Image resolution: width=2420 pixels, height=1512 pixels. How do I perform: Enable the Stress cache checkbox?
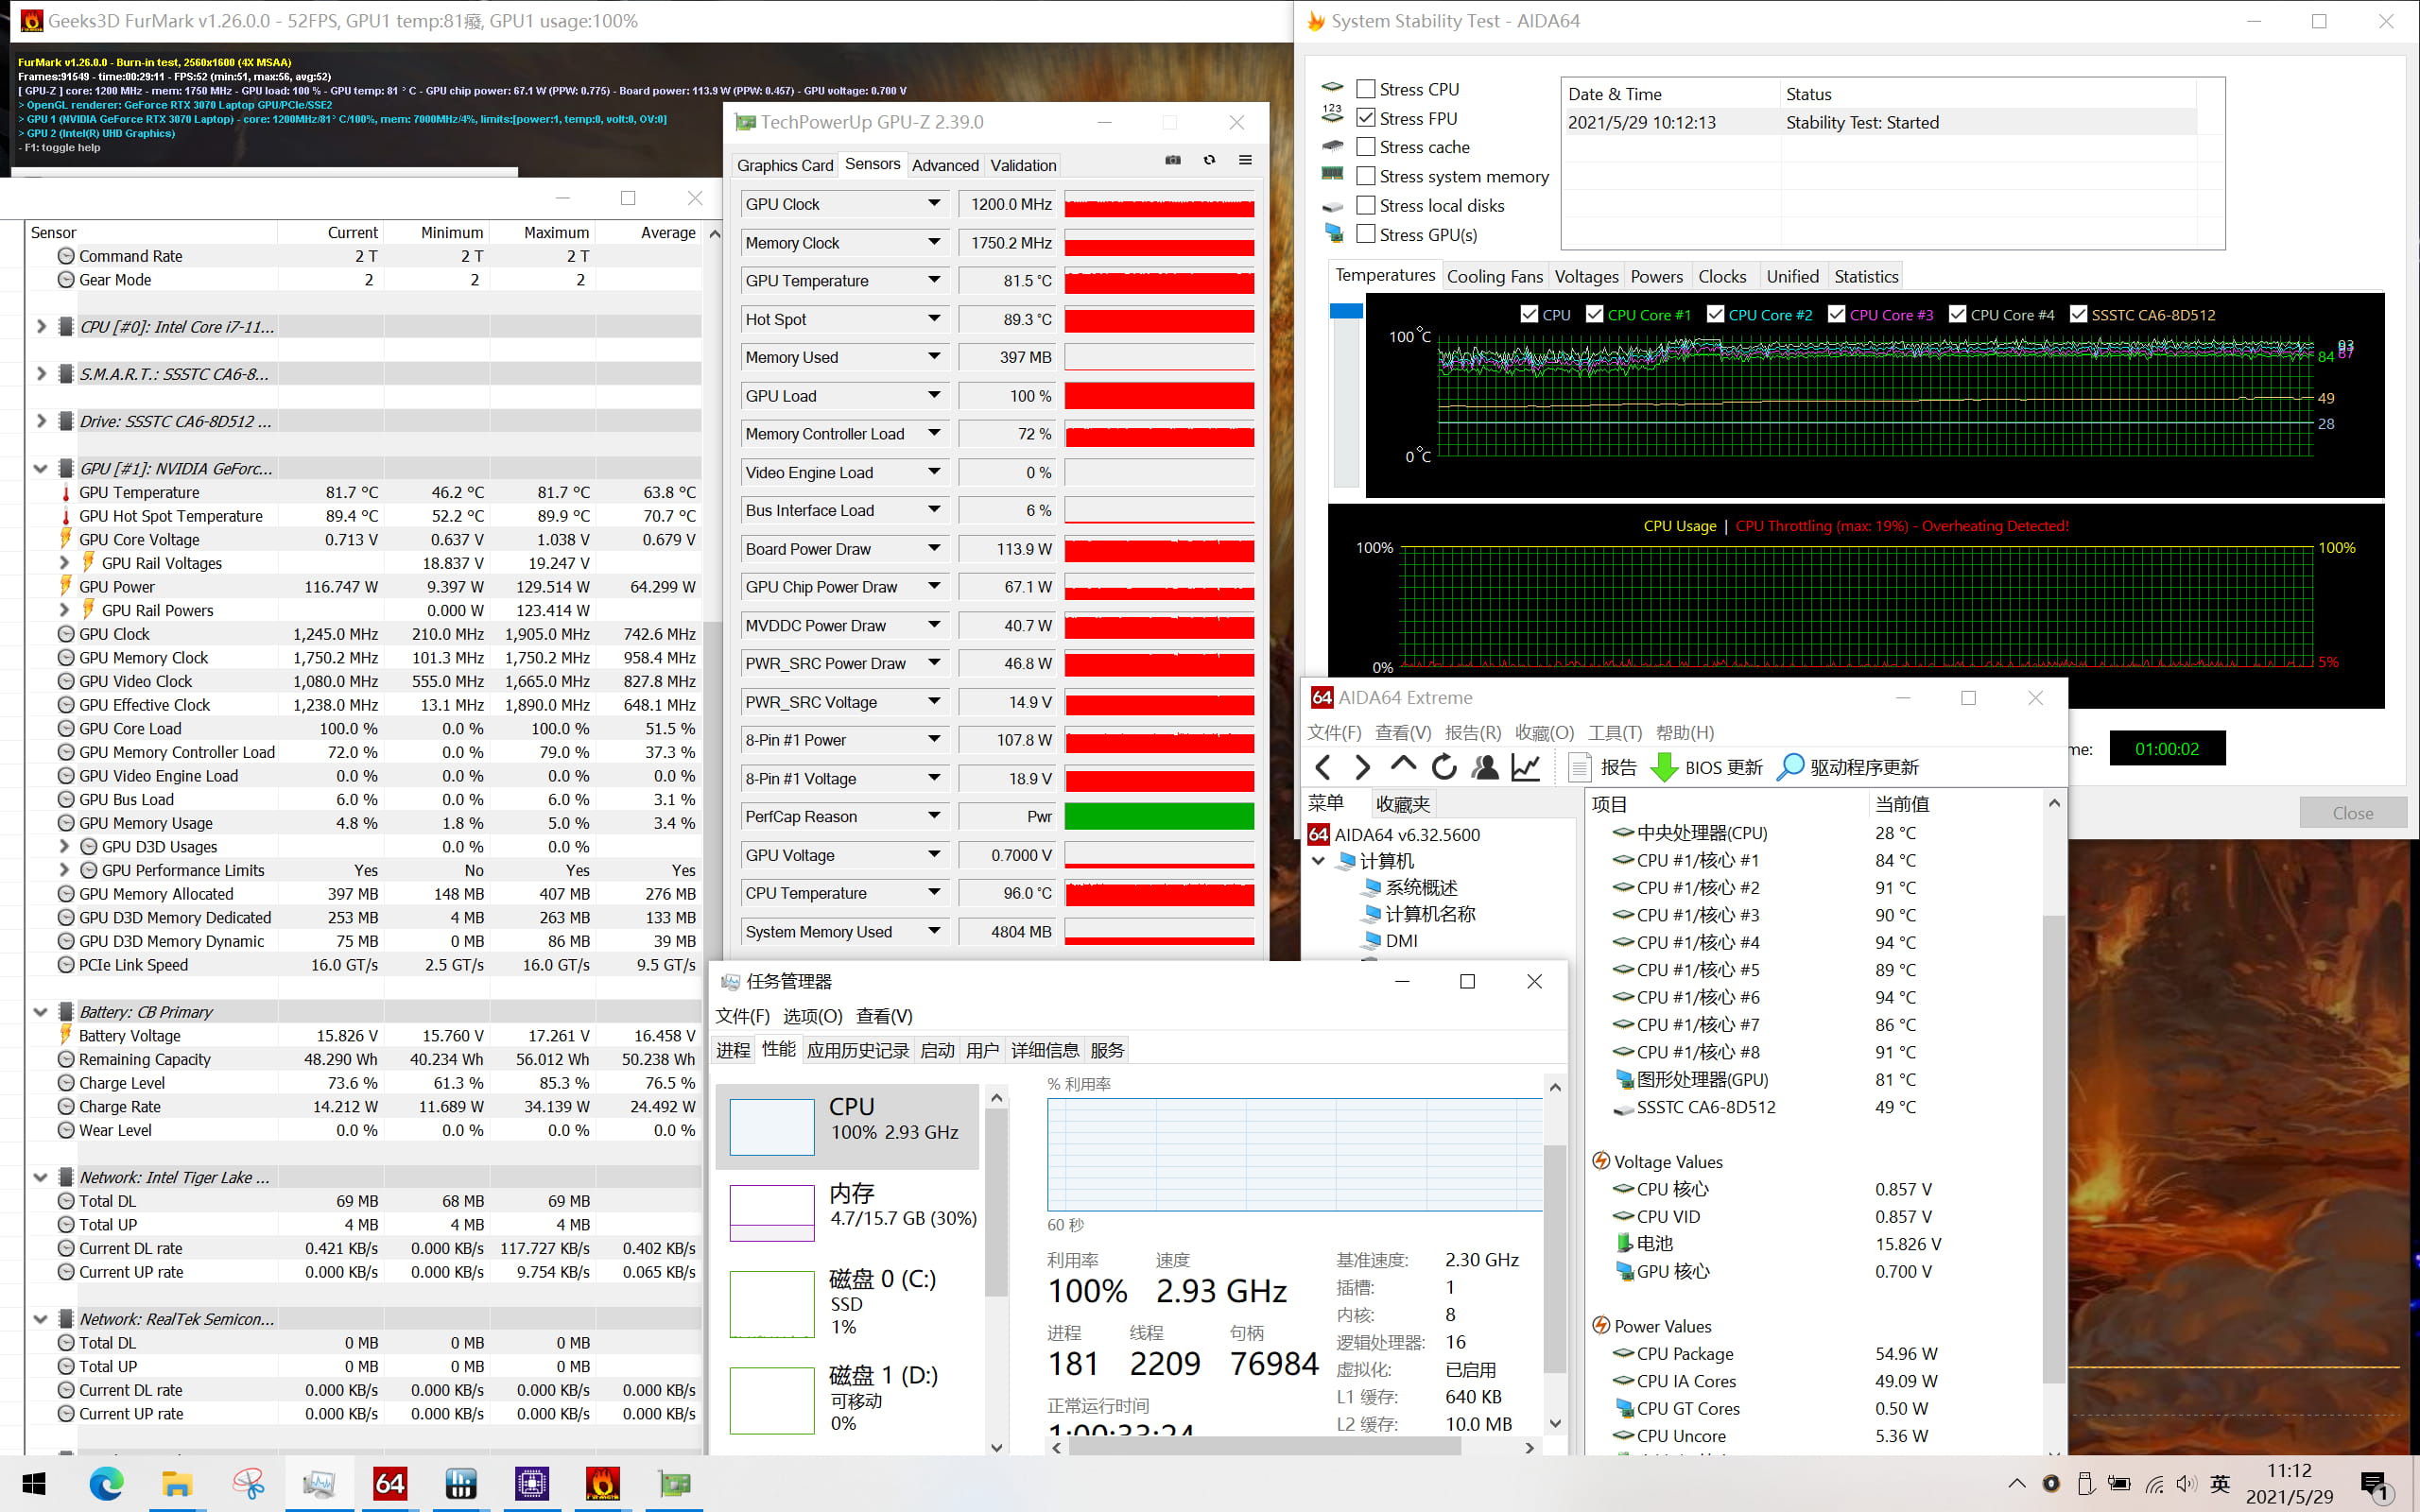[1366, 147]
